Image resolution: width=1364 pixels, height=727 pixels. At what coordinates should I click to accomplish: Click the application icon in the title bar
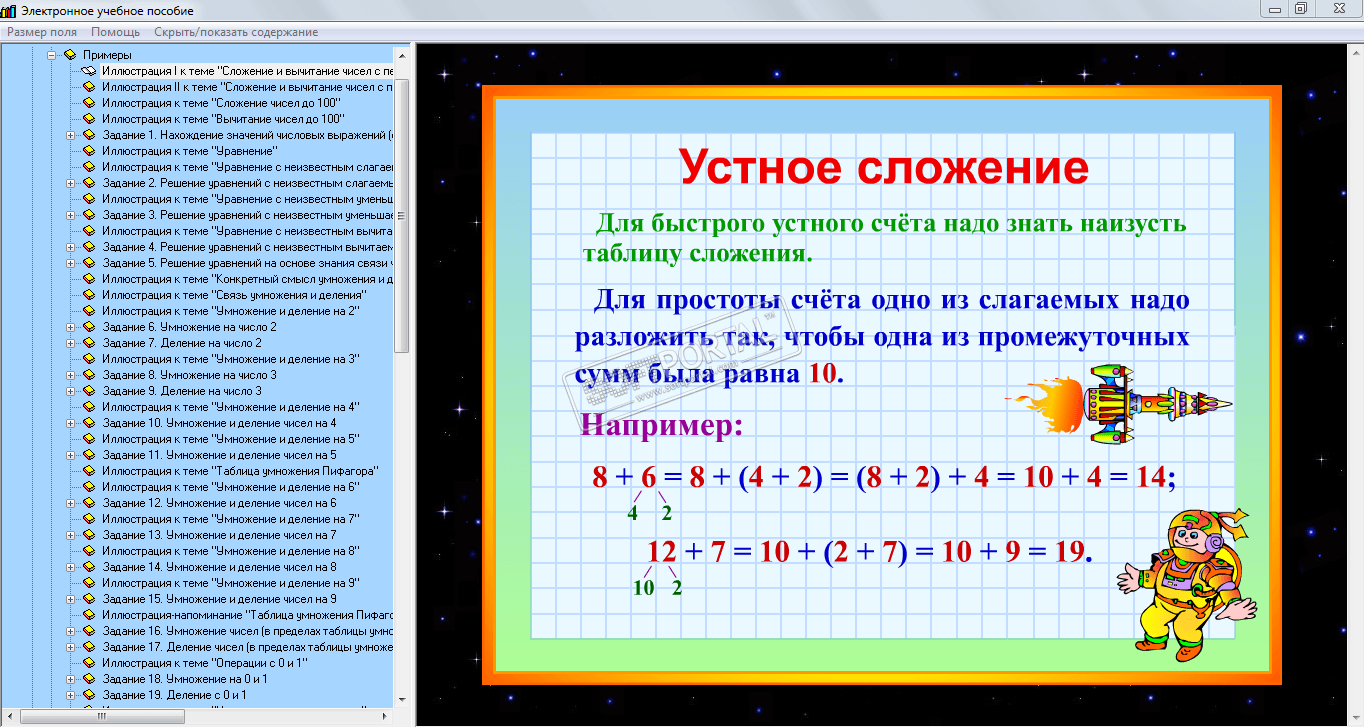[x=9, y=10]
